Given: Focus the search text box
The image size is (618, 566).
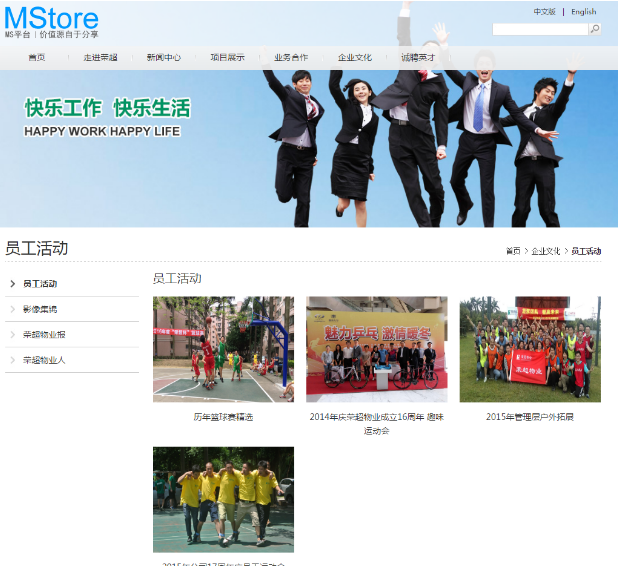Looking at the screenshot, I should (540, 29).
